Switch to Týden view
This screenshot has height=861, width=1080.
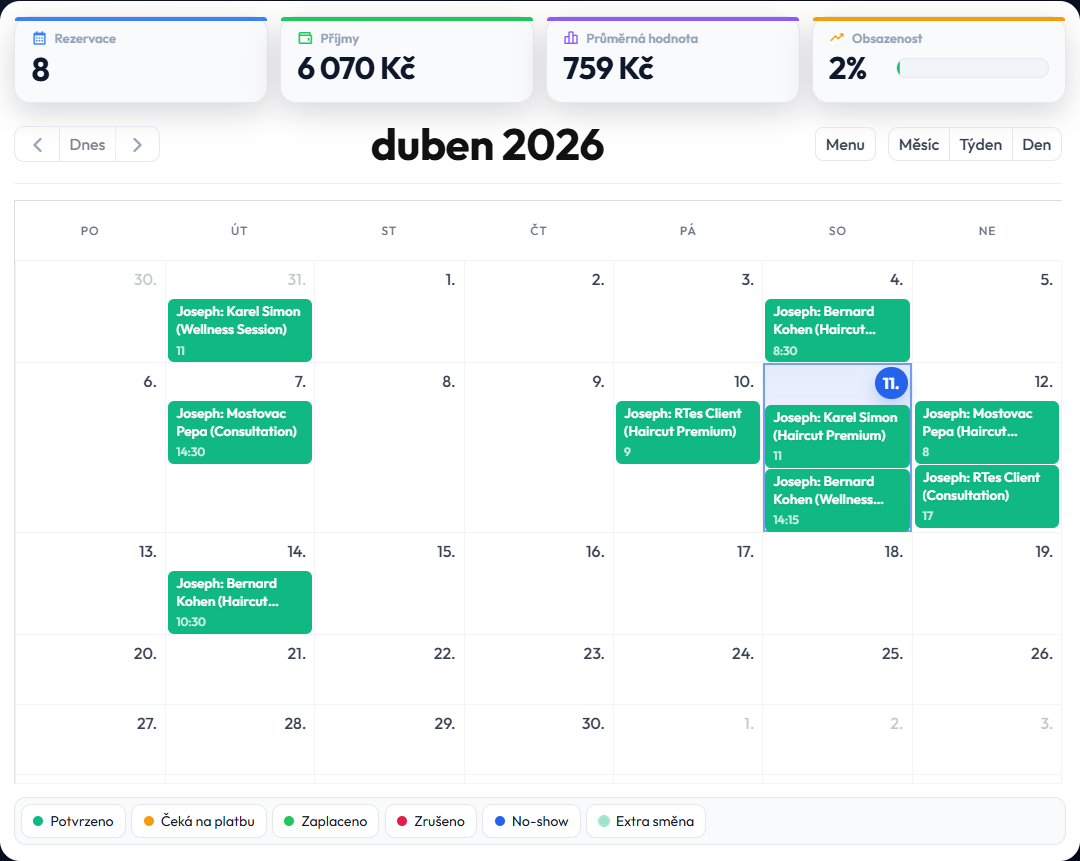(x=980, y=144)
